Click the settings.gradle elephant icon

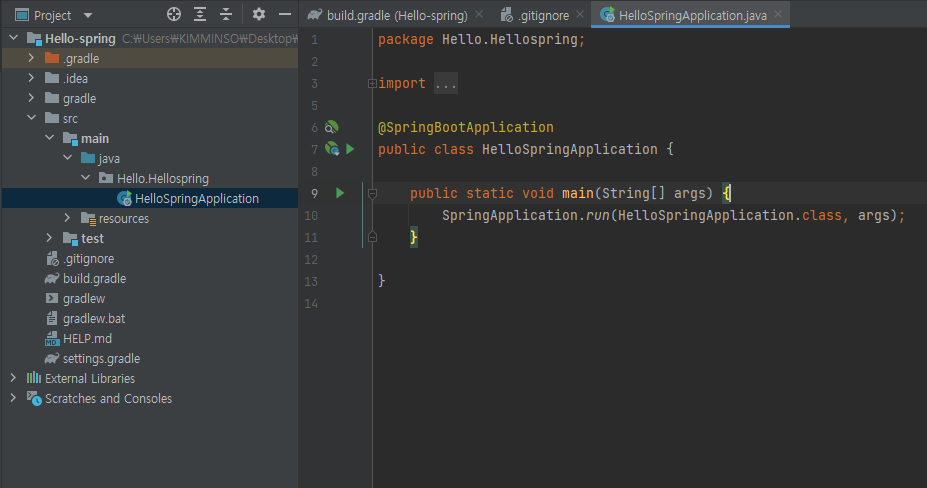[x=52, y=358]
